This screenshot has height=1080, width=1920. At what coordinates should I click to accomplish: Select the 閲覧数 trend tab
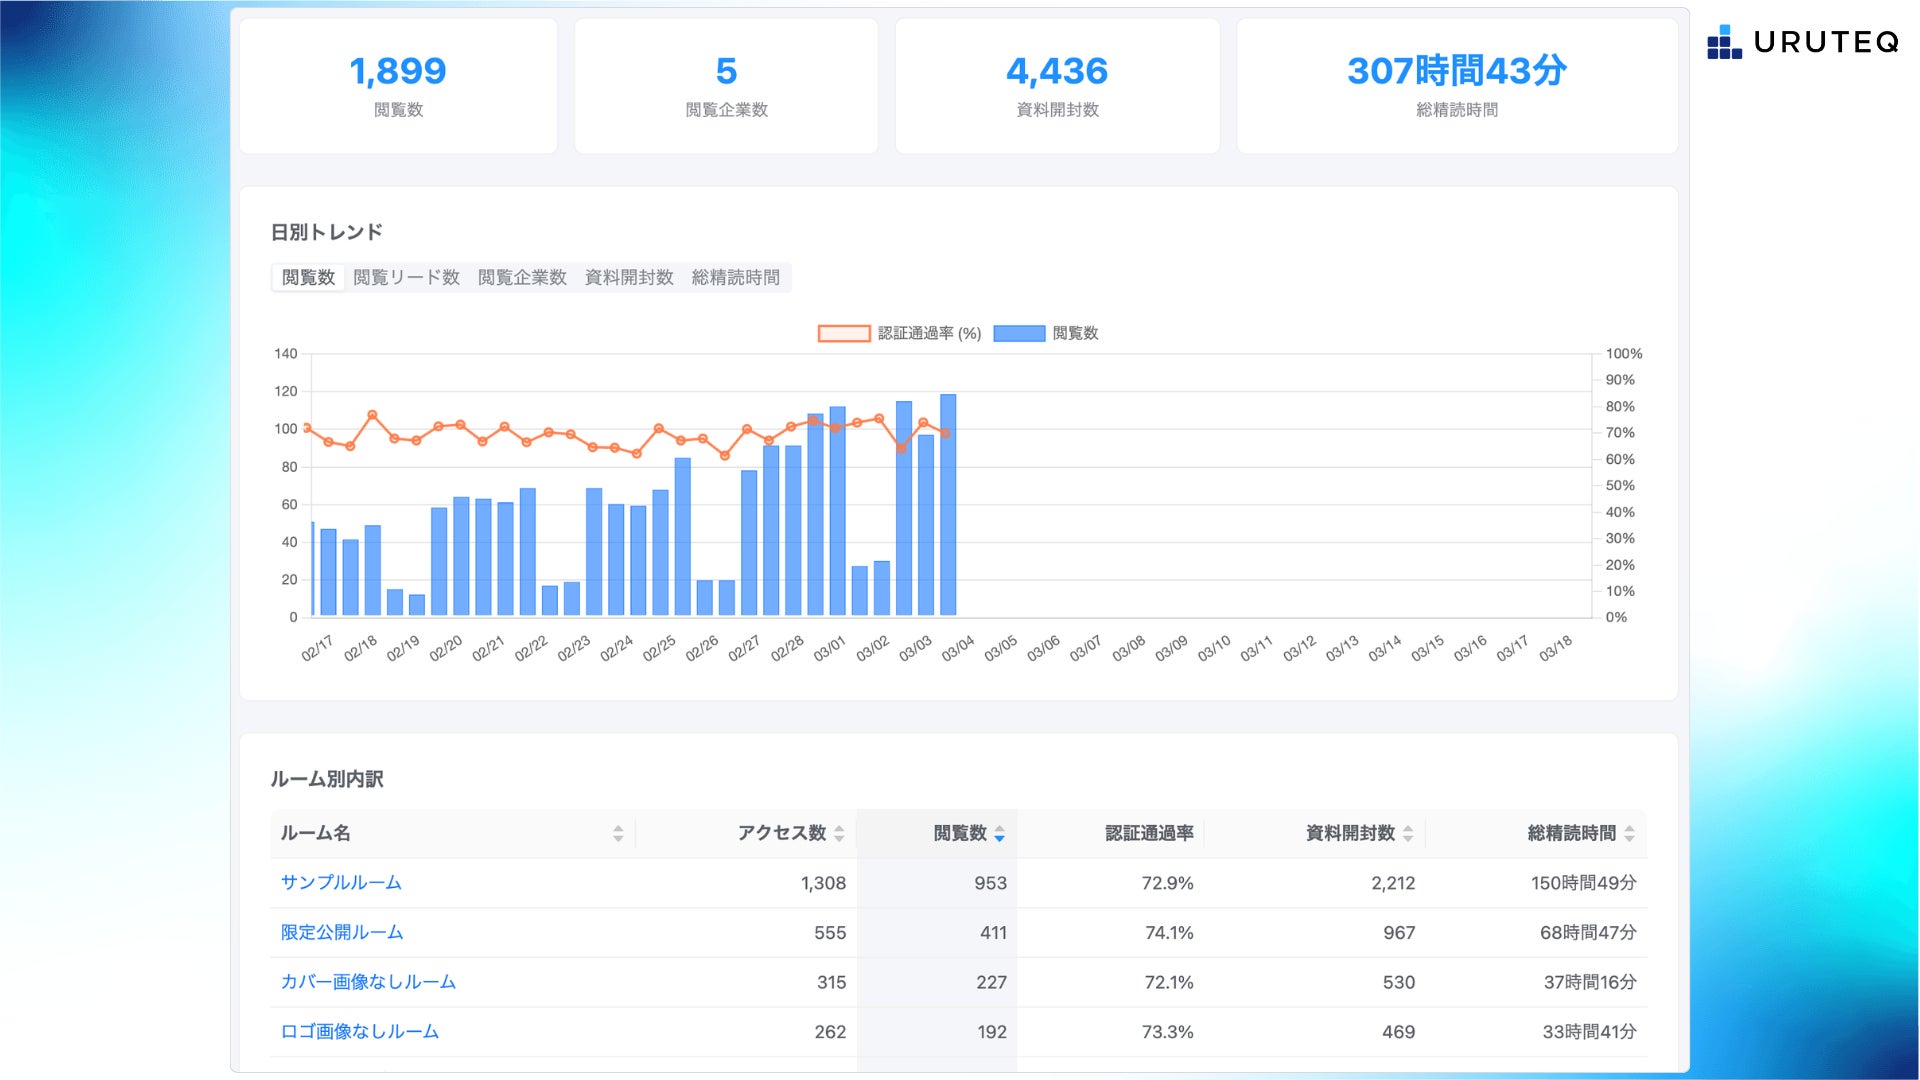[x=308, y=278]
